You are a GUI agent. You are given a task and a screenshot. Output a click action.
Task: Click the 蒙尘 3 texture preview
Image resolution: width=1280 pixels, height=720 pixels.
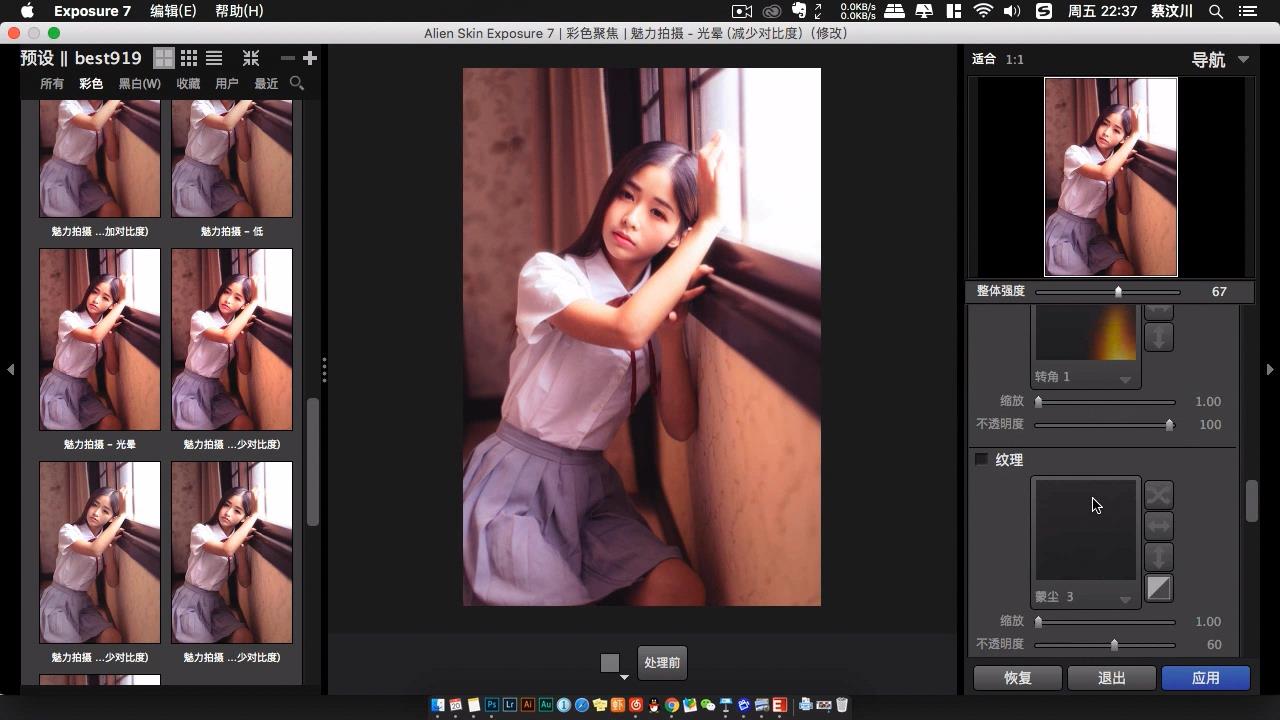[x=1086, y=530]
